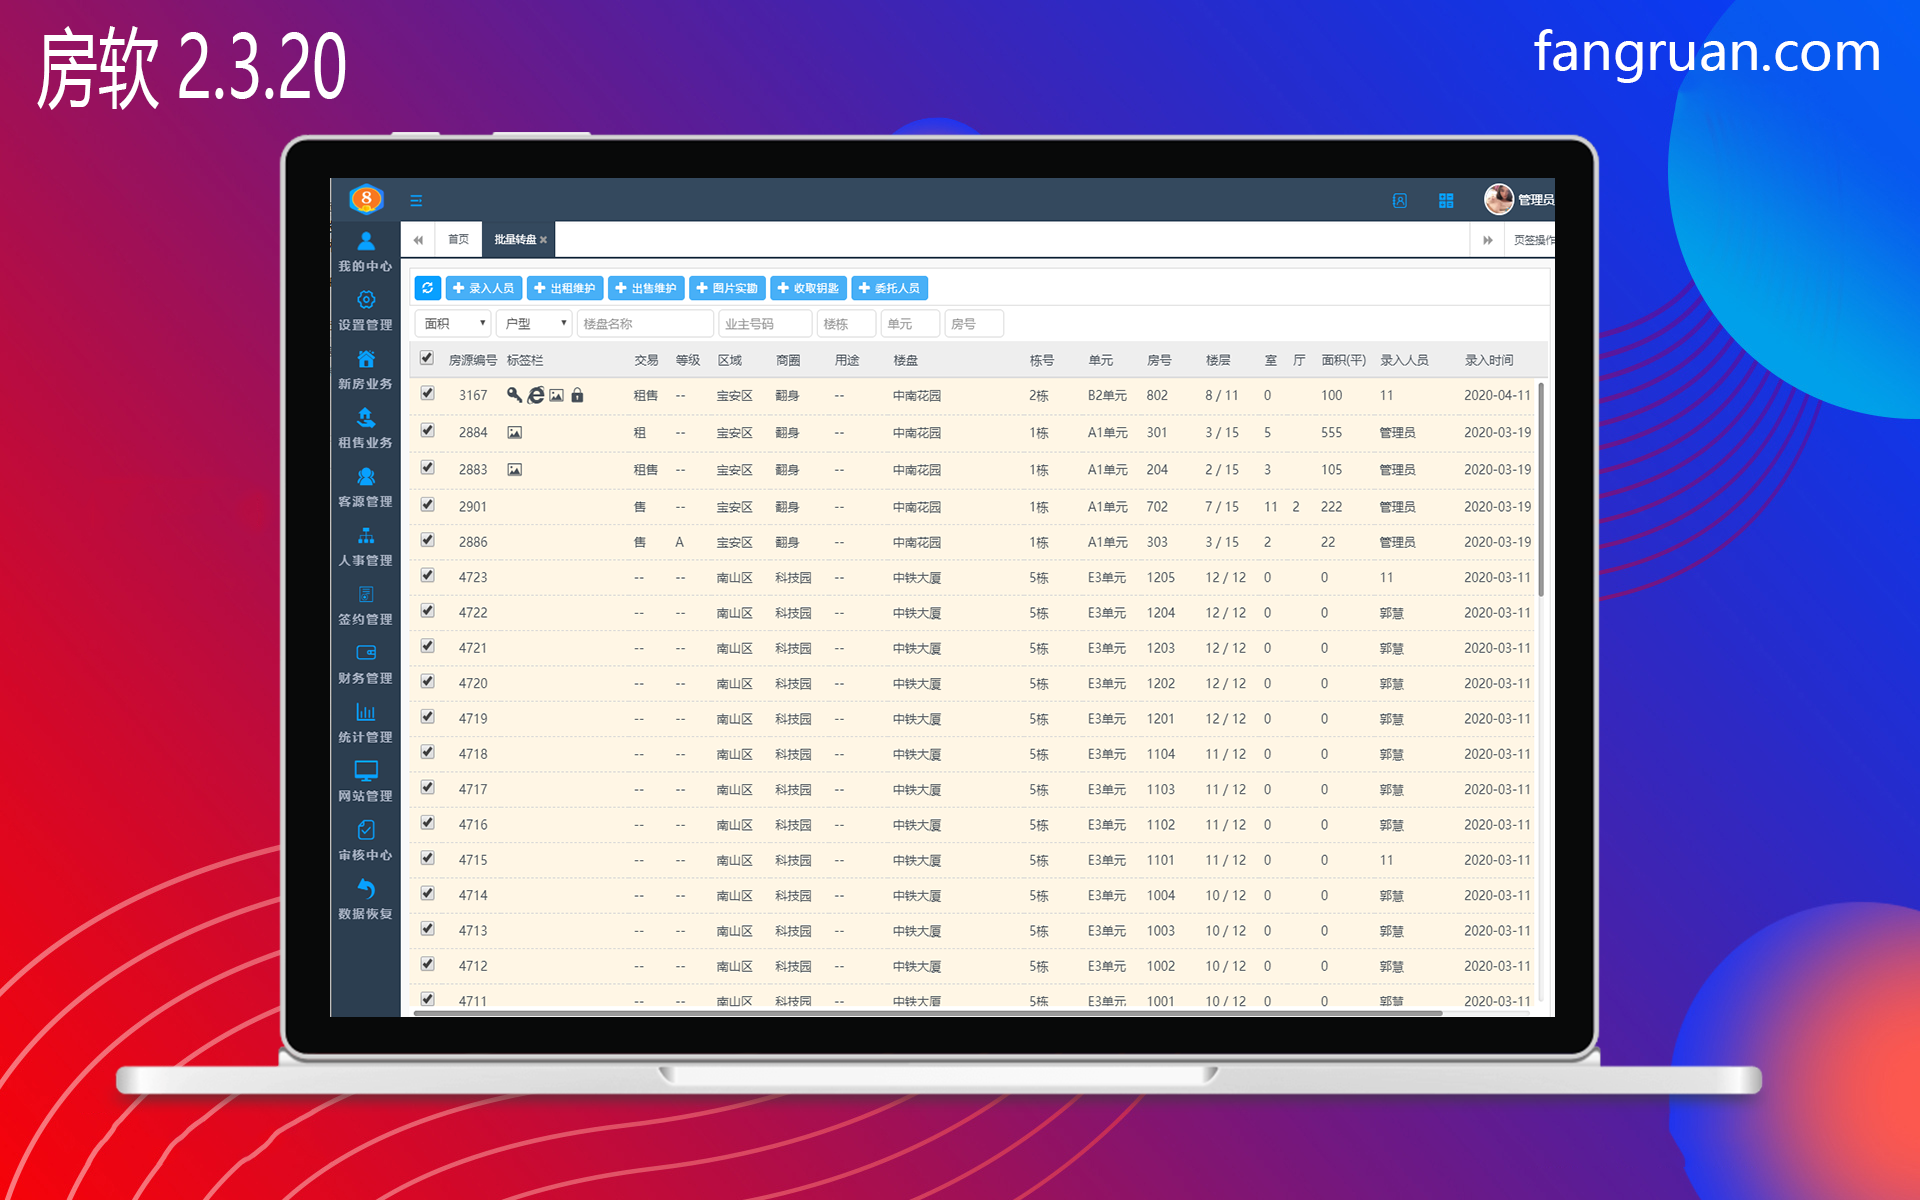Click the key icon on row 3167
1920x1200 pixels.
[x=514, y=395]
